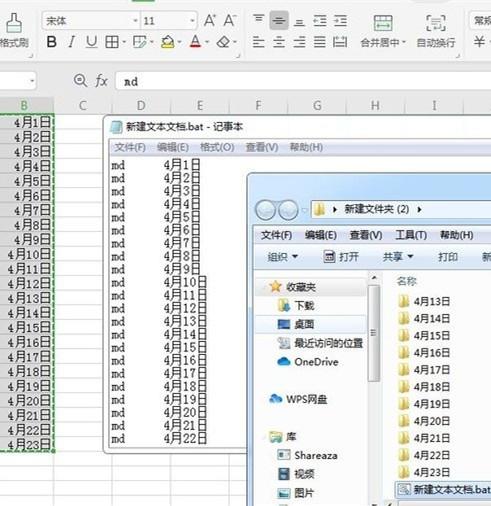Screen dimensions: 491x506
Task: Click the 合并居中 merge and center button
Action: tap(383, 31)
